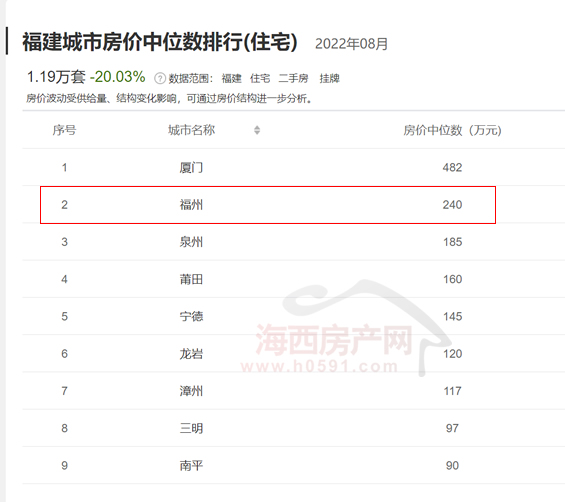The image size is (565, 502).
Task: Click on 莆田 in the table
Action: [191, 279]
